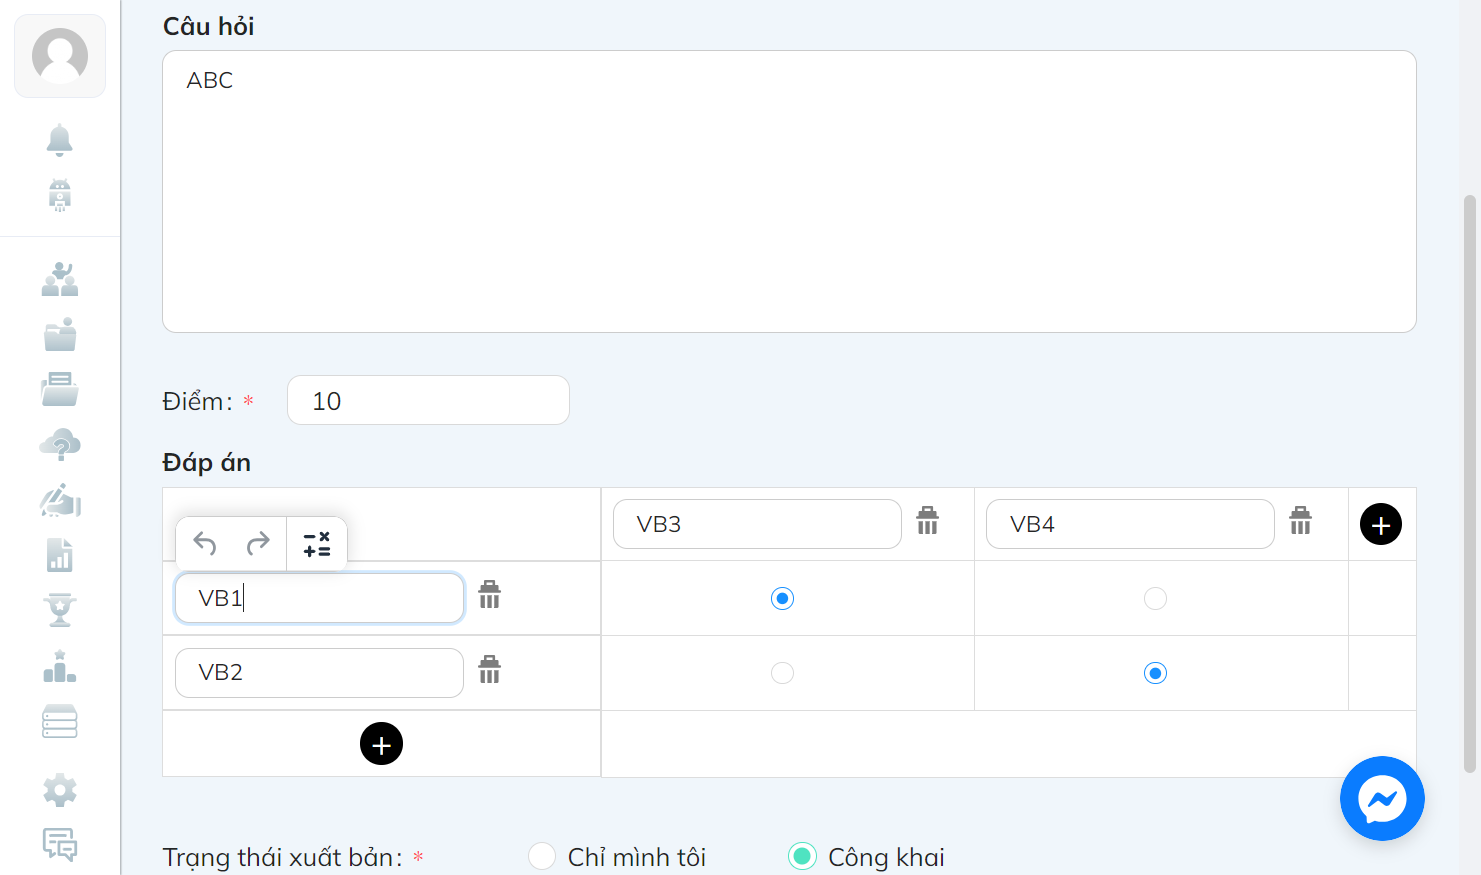1481x875 pixels.
Task: Select VB3 radio for the VB1 row
Action: click(x=782, y=598)
